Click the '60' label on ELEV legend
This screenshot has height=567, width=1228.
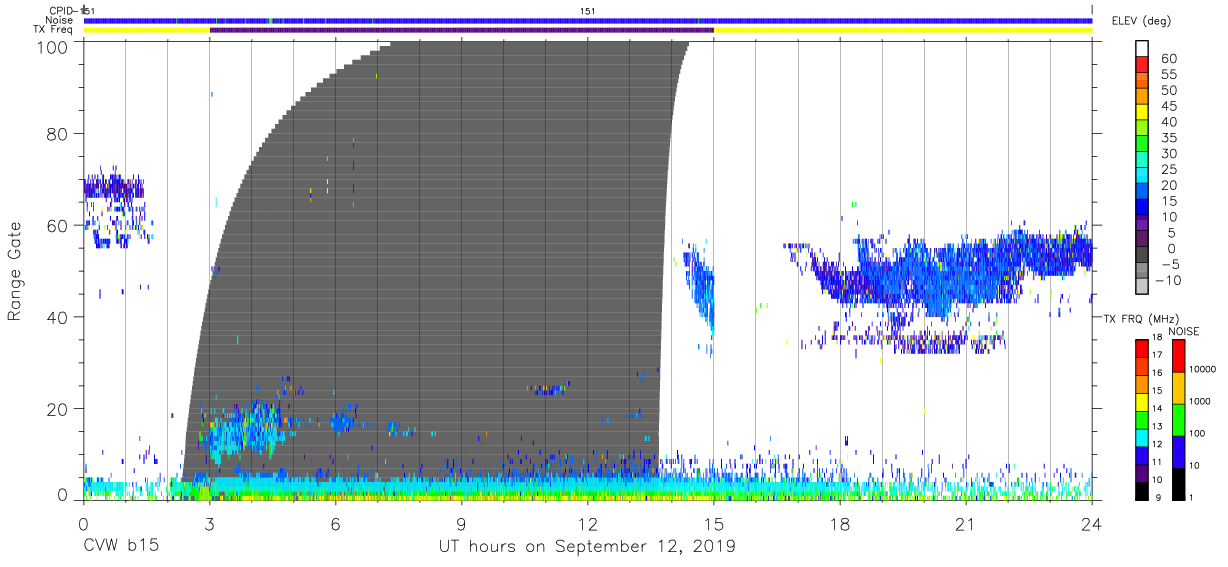tap(1168, 58)
